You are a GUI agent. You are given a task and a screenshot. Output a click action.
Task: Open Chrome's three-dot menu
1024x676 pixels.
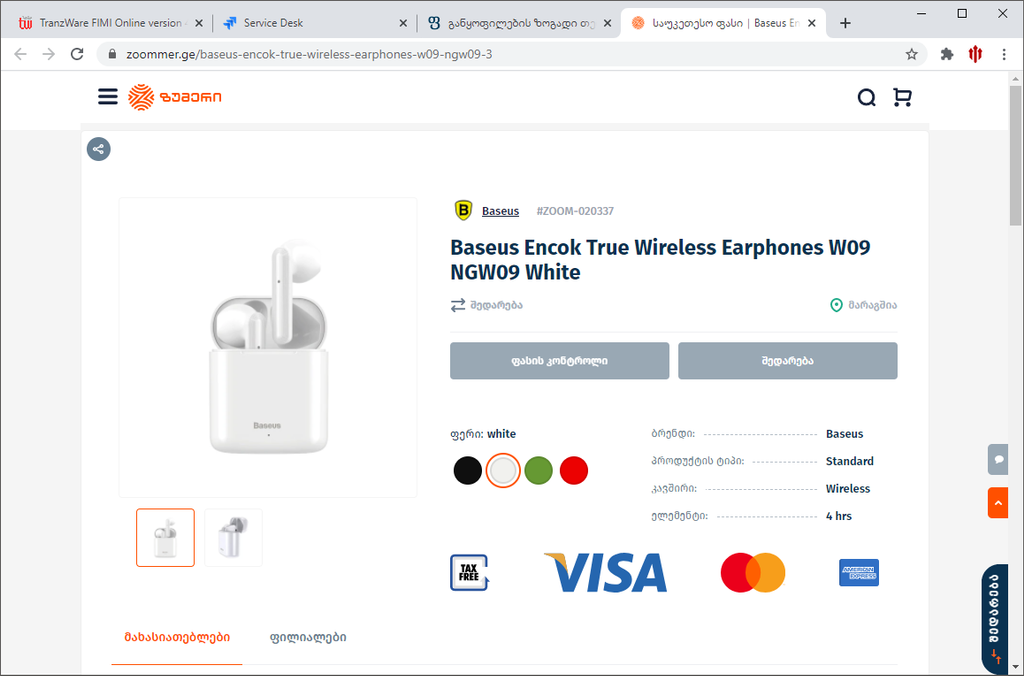tap(1004, 54)
